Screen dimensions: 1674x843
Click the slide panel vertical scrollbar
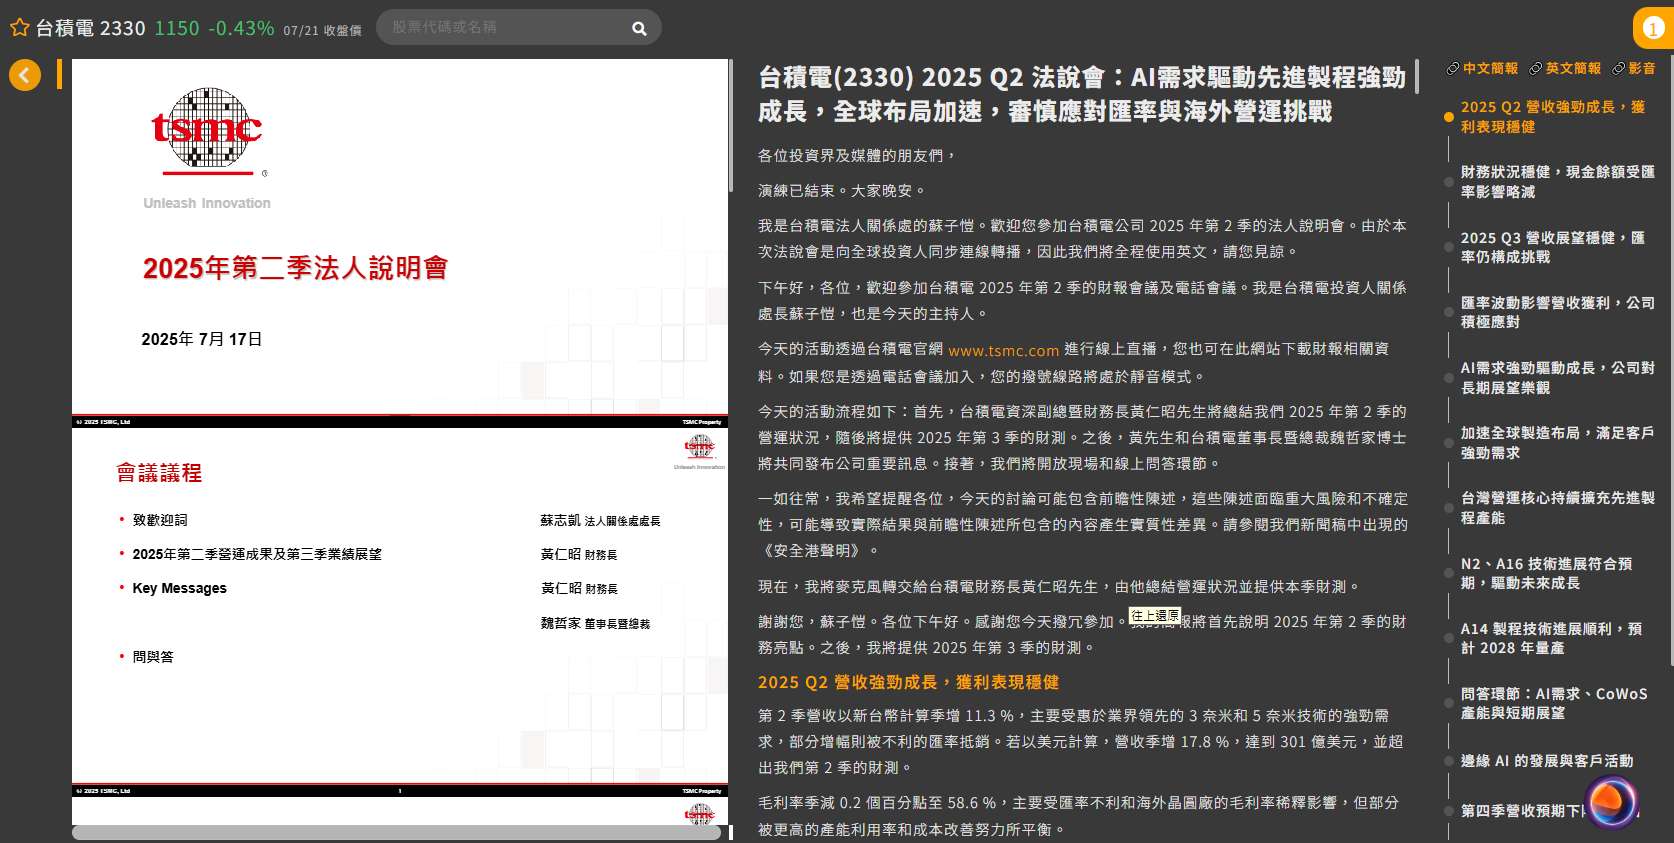731,126
